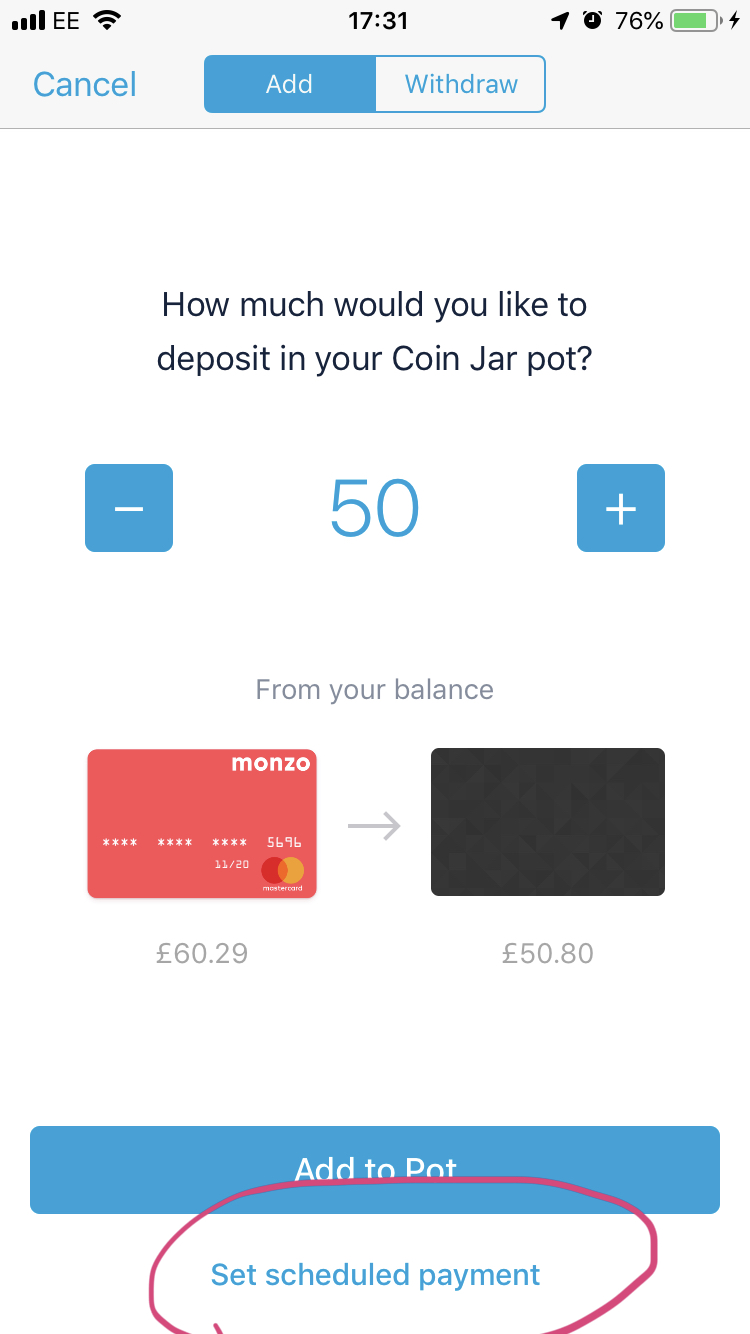This screenshot has width=750, height=1334.
Task: Tap the red Monzo card image
Action: coord(202,823)
